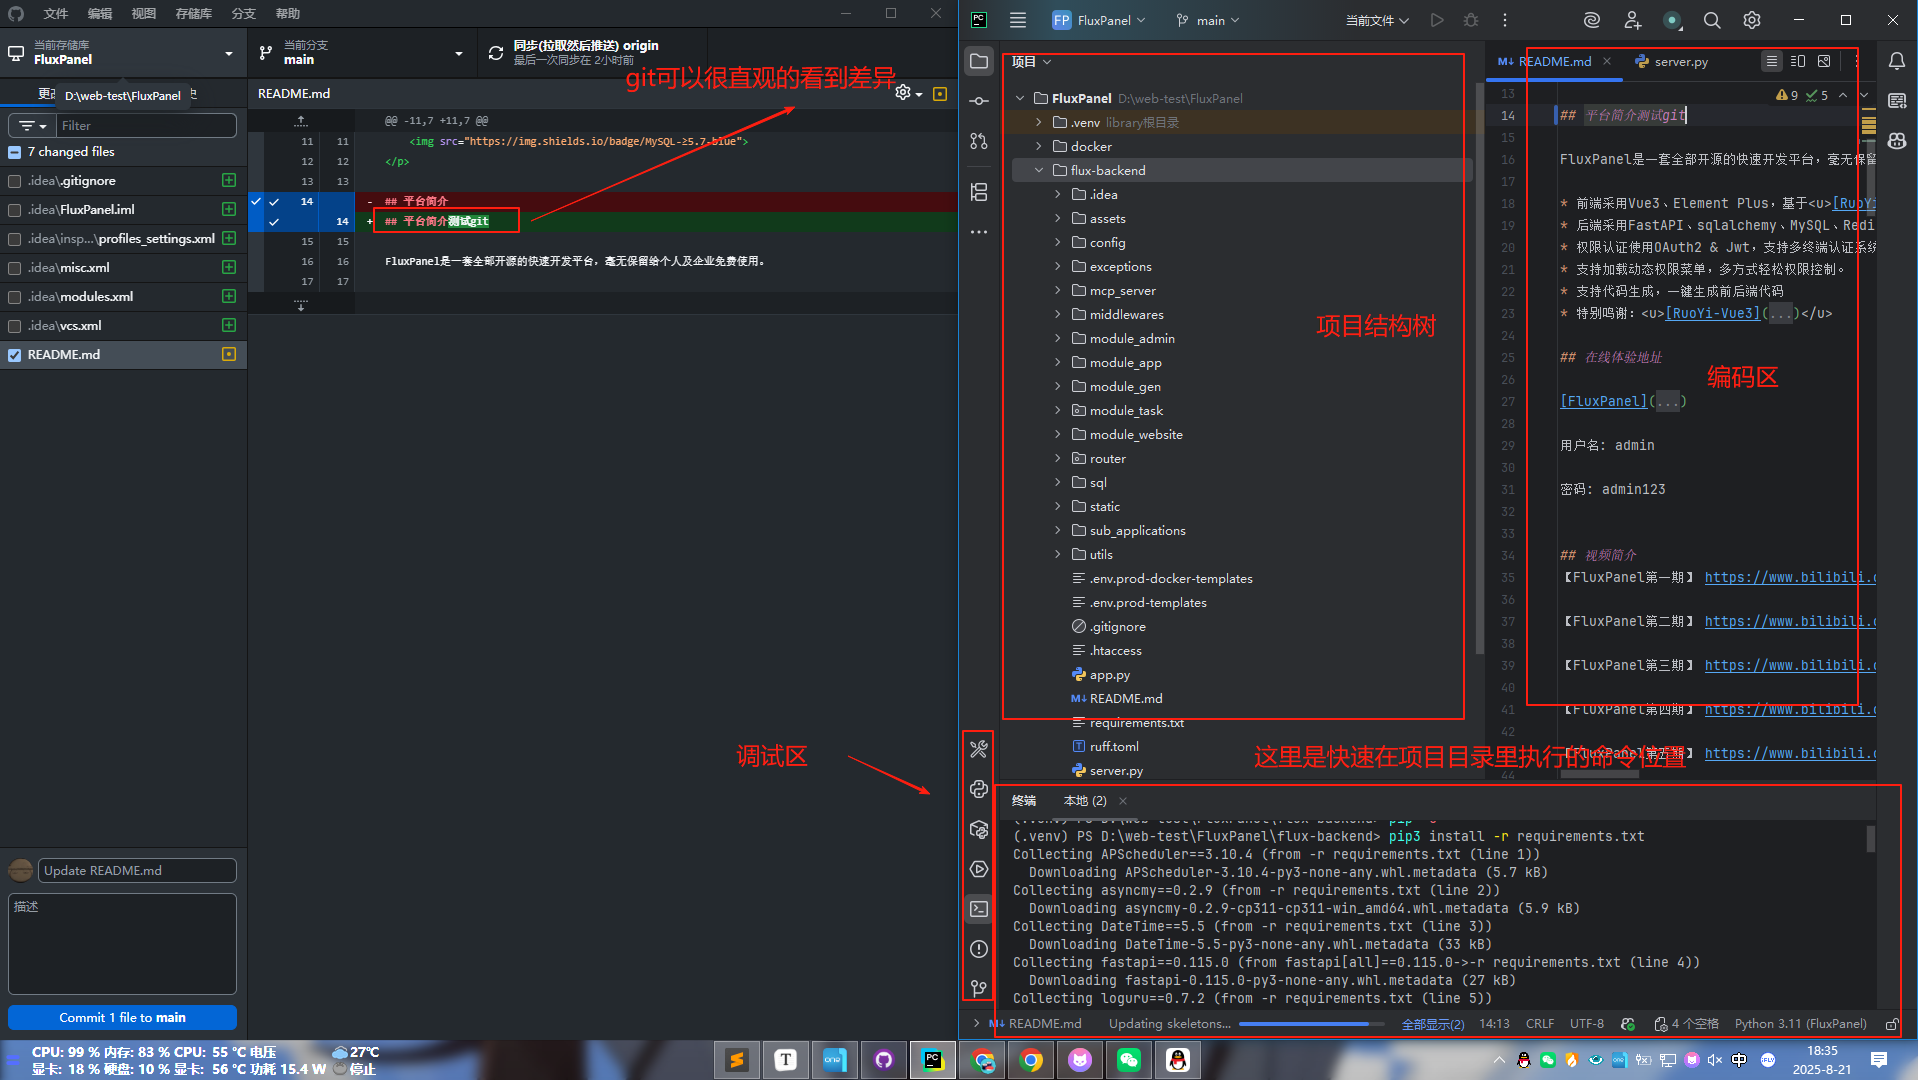Click the commit 描述 description text area
This screenshot has width=1918, height=1080.
pos(122,944)
